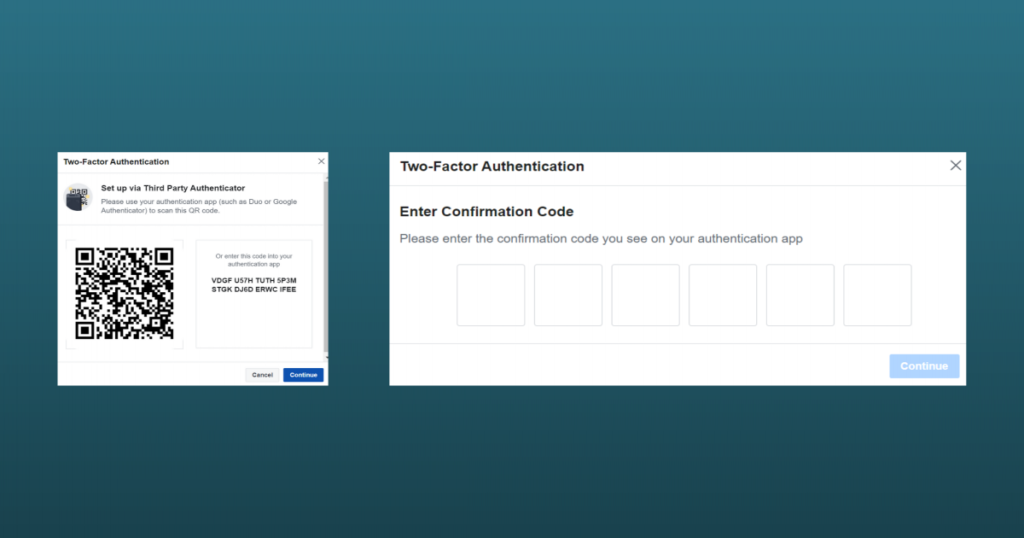
Task: Click the third confirmation code digit box
Action: coord(645,295)
